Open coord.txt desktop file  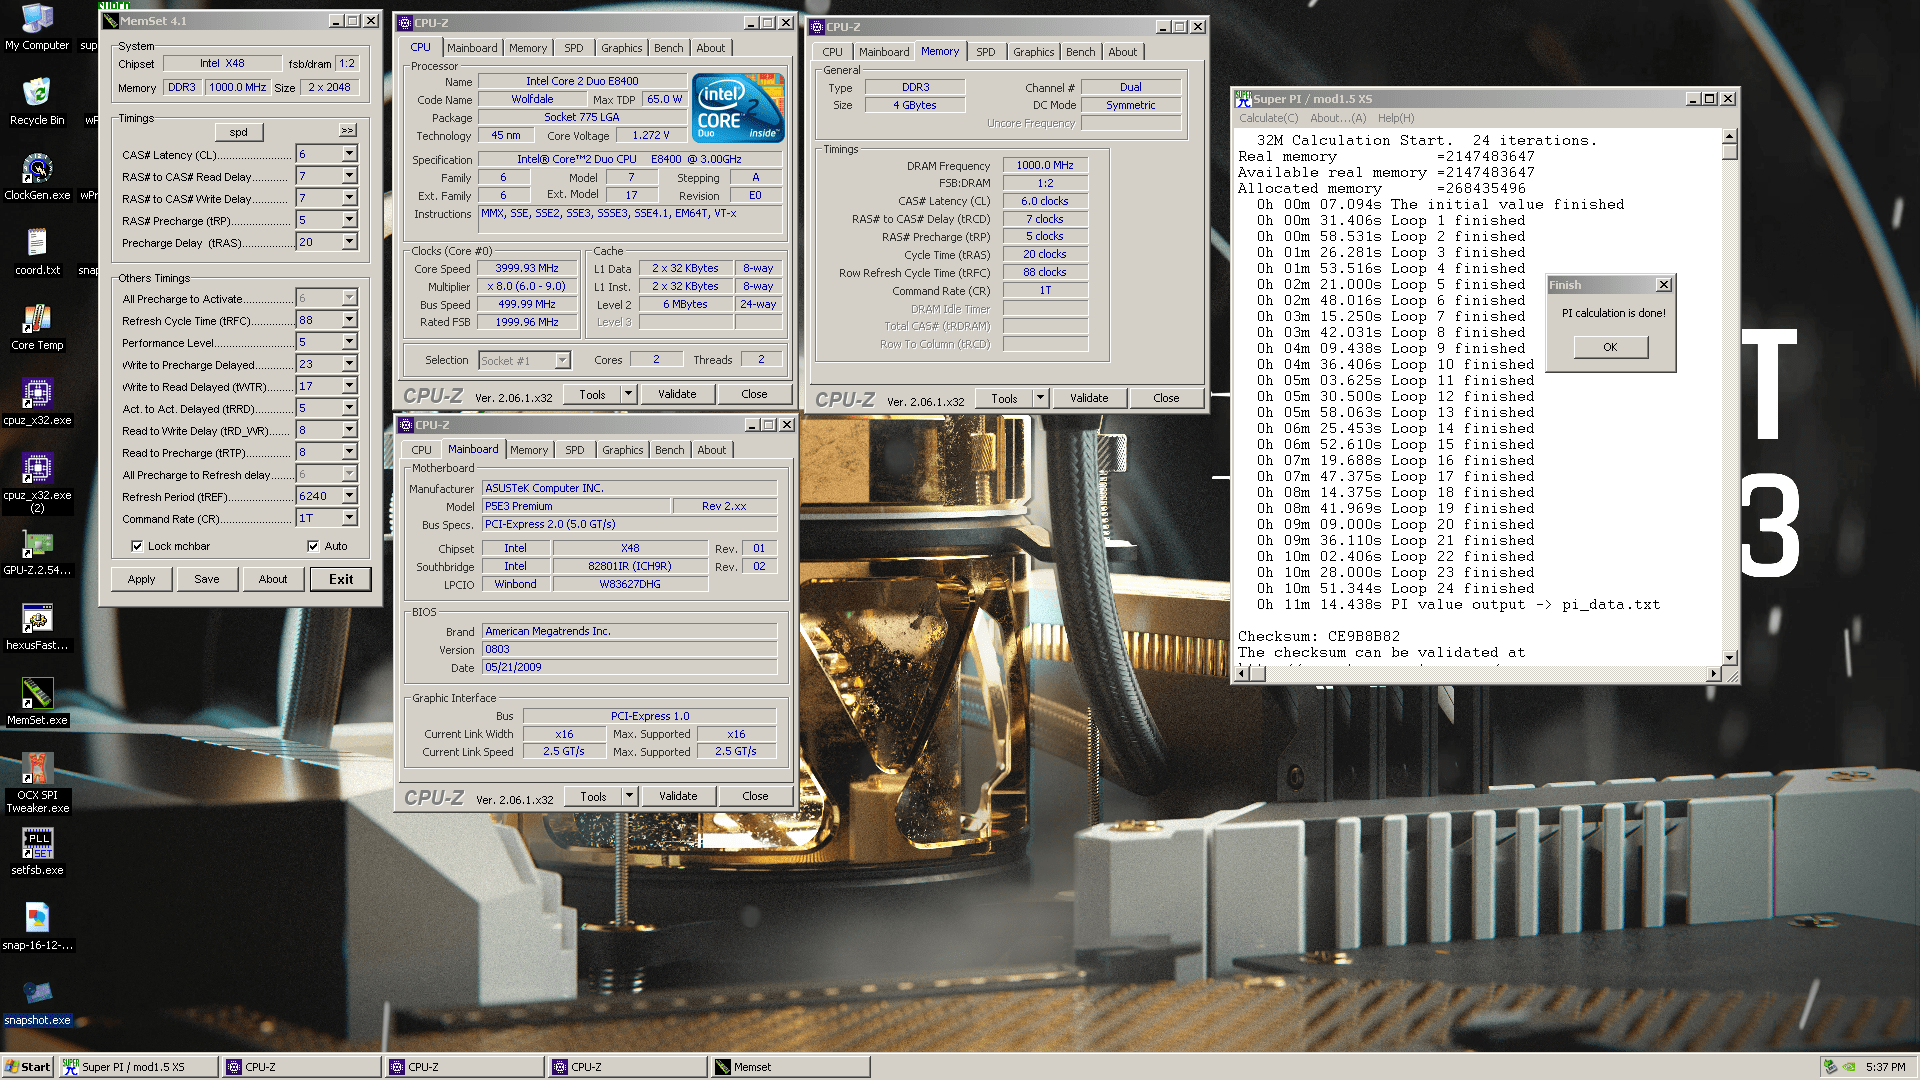(37, 252)
